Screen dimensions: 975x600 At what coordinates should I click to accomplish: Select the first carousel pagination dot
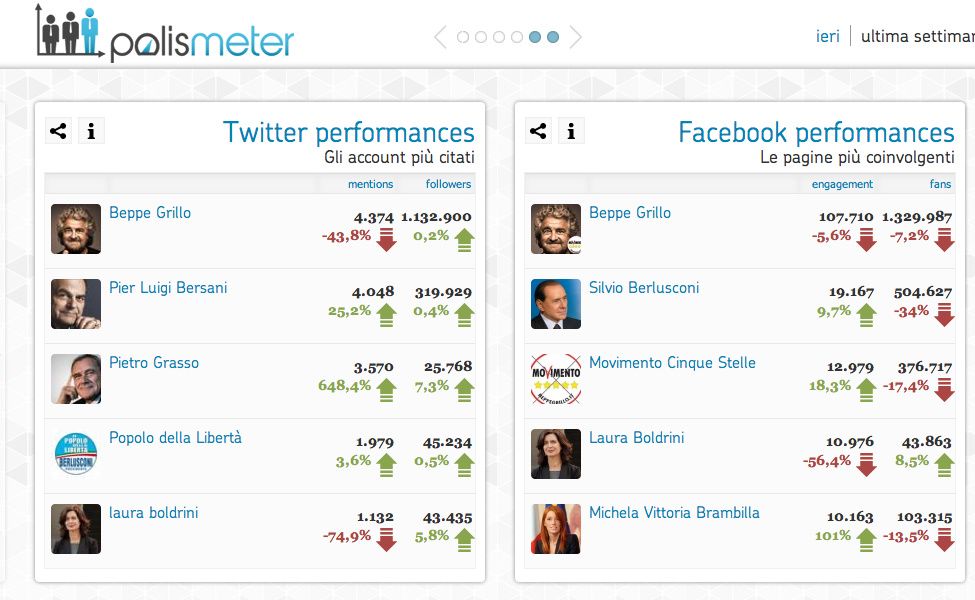point(463,37)
